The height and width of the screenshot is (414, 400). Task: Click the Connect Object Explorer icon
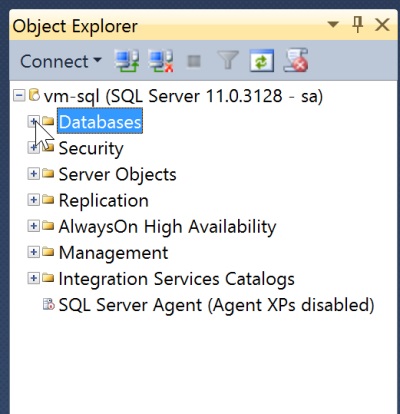pos(127,61)
